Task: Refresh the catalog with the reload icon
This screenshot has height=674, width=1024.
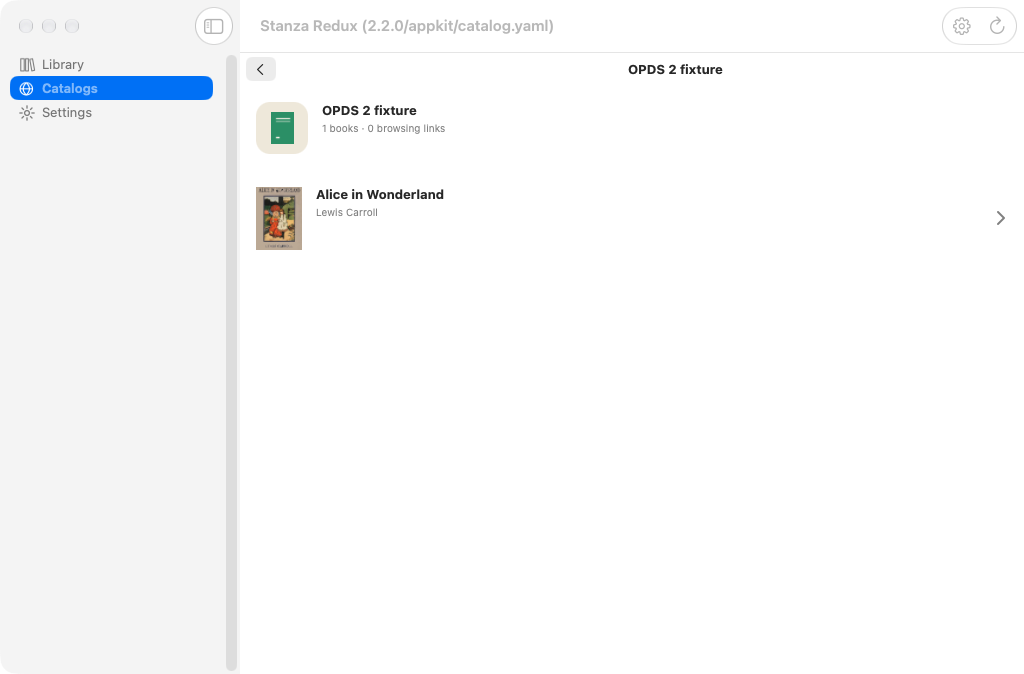Action: 997,26
